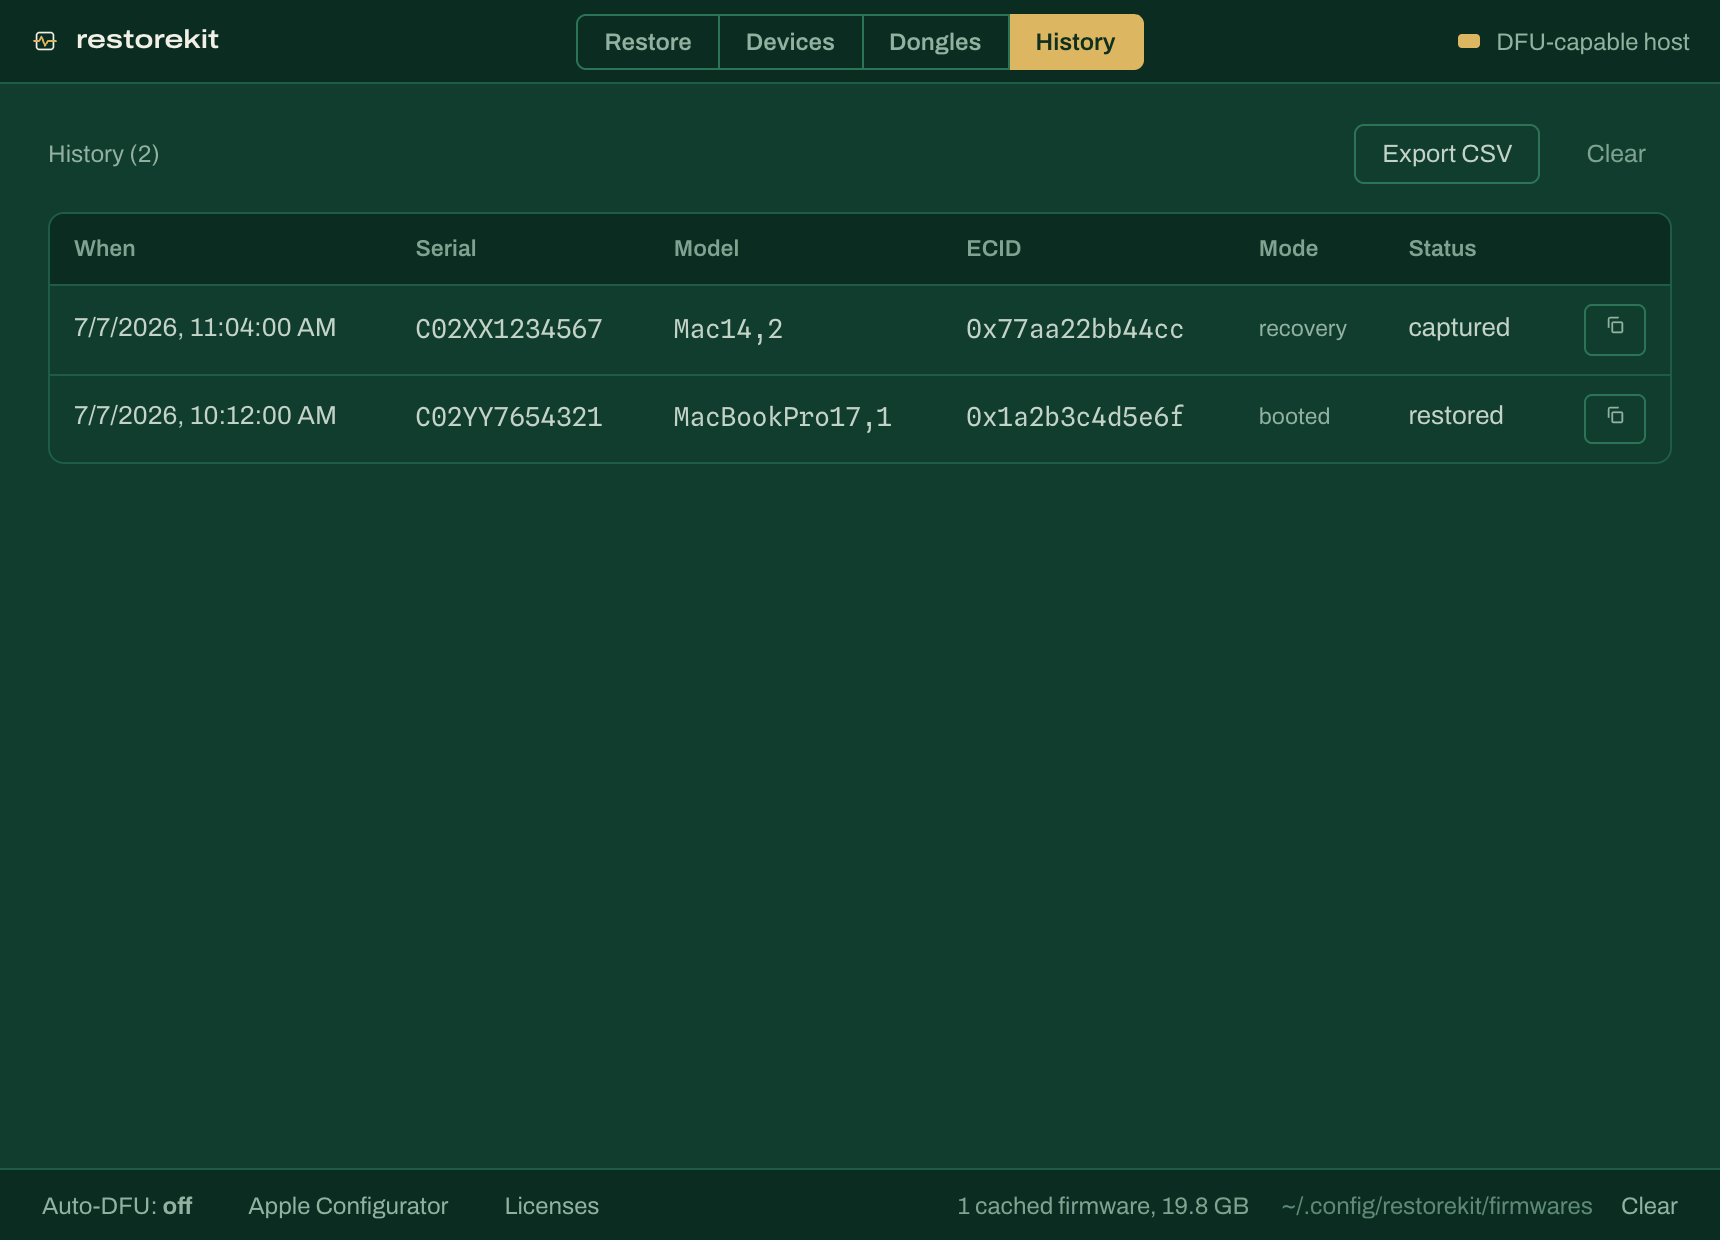
Task: Click the ECID 0x77aa22bb44cc
Action: (x=1075, y=330)
